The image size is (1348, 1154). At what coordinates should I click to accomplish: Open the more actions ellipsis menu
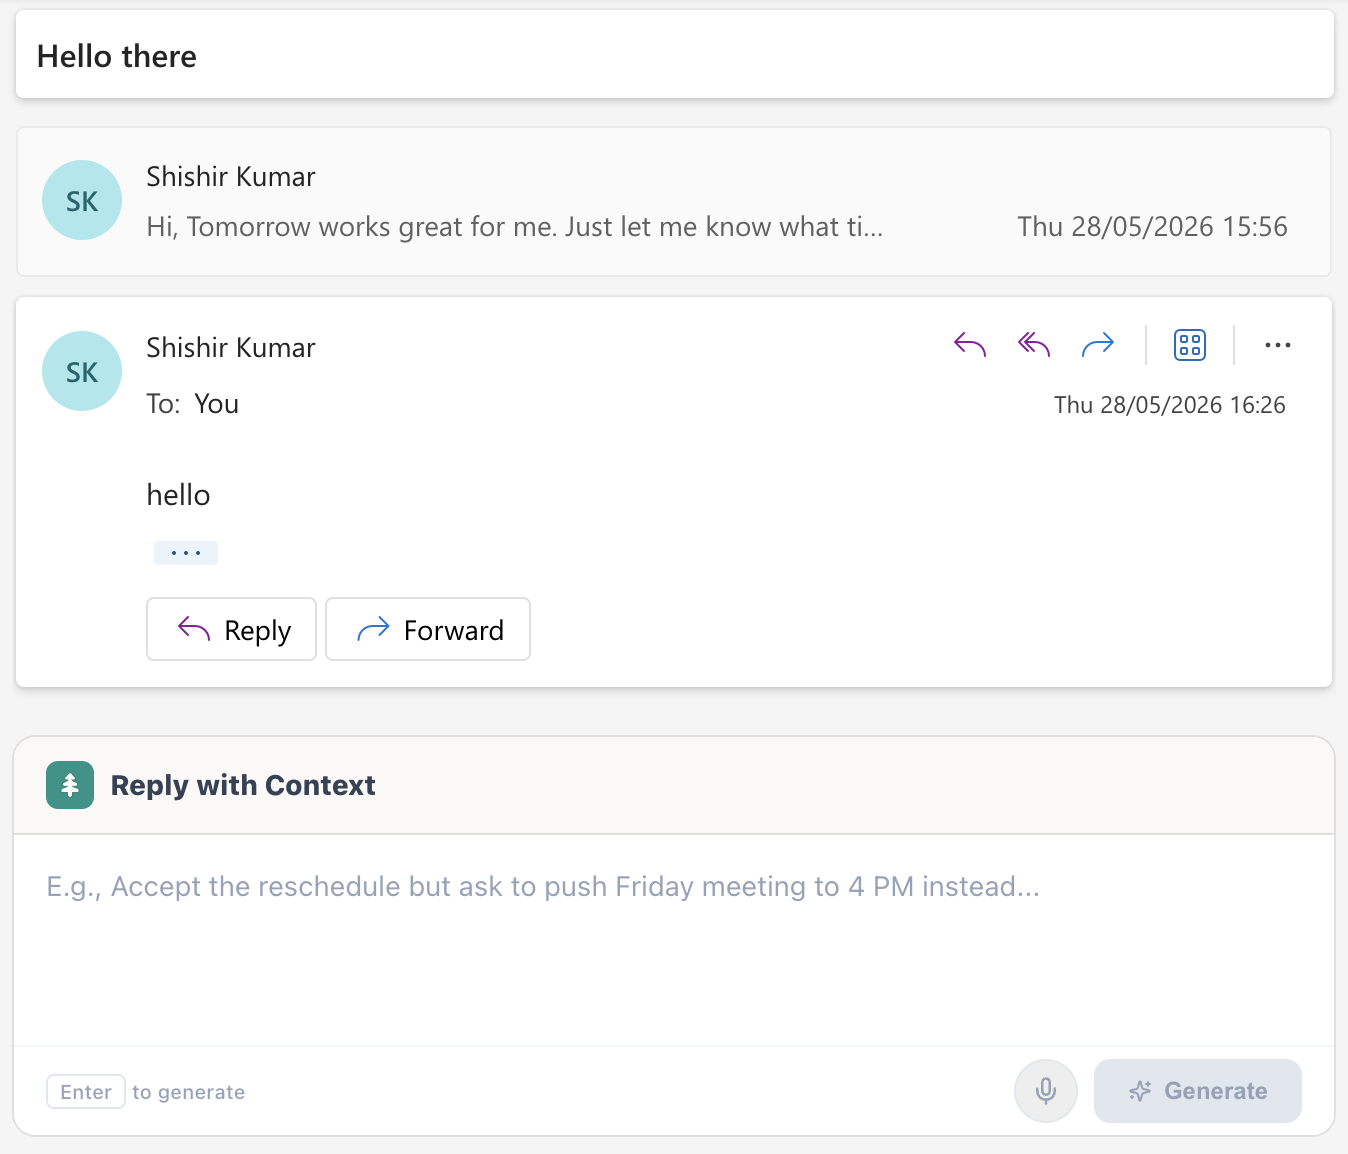tap(1278, 345)
